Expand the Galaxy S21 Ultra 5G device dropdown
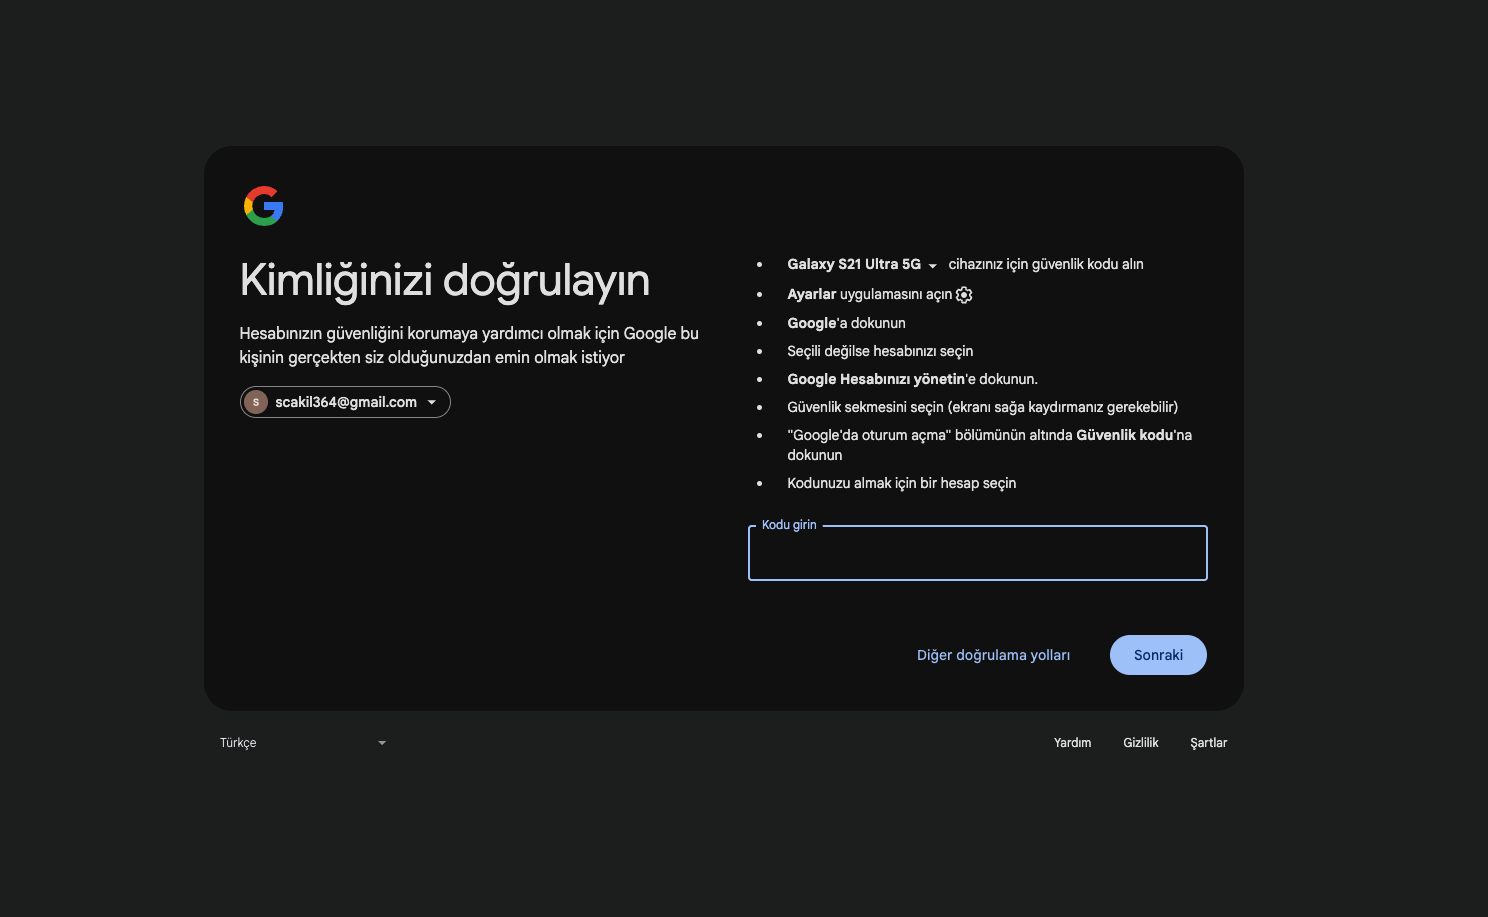Viewport: 1488px width, 917px height. (862, 264)
